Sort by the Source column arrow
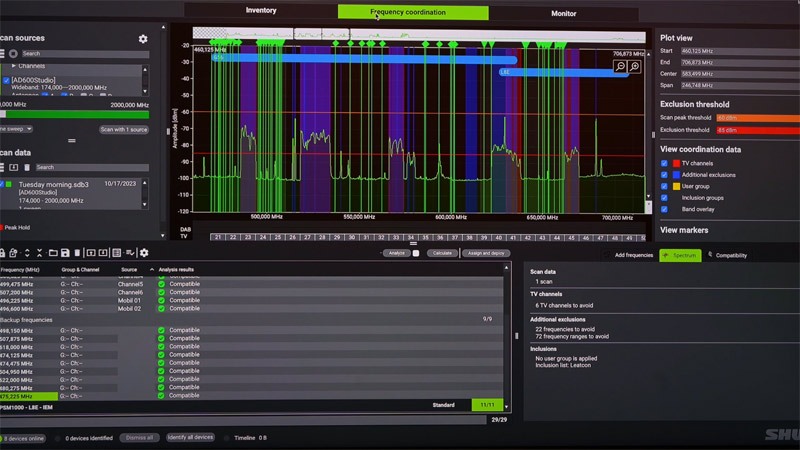This screenshot has height=450, width=800. coord(152,270)
